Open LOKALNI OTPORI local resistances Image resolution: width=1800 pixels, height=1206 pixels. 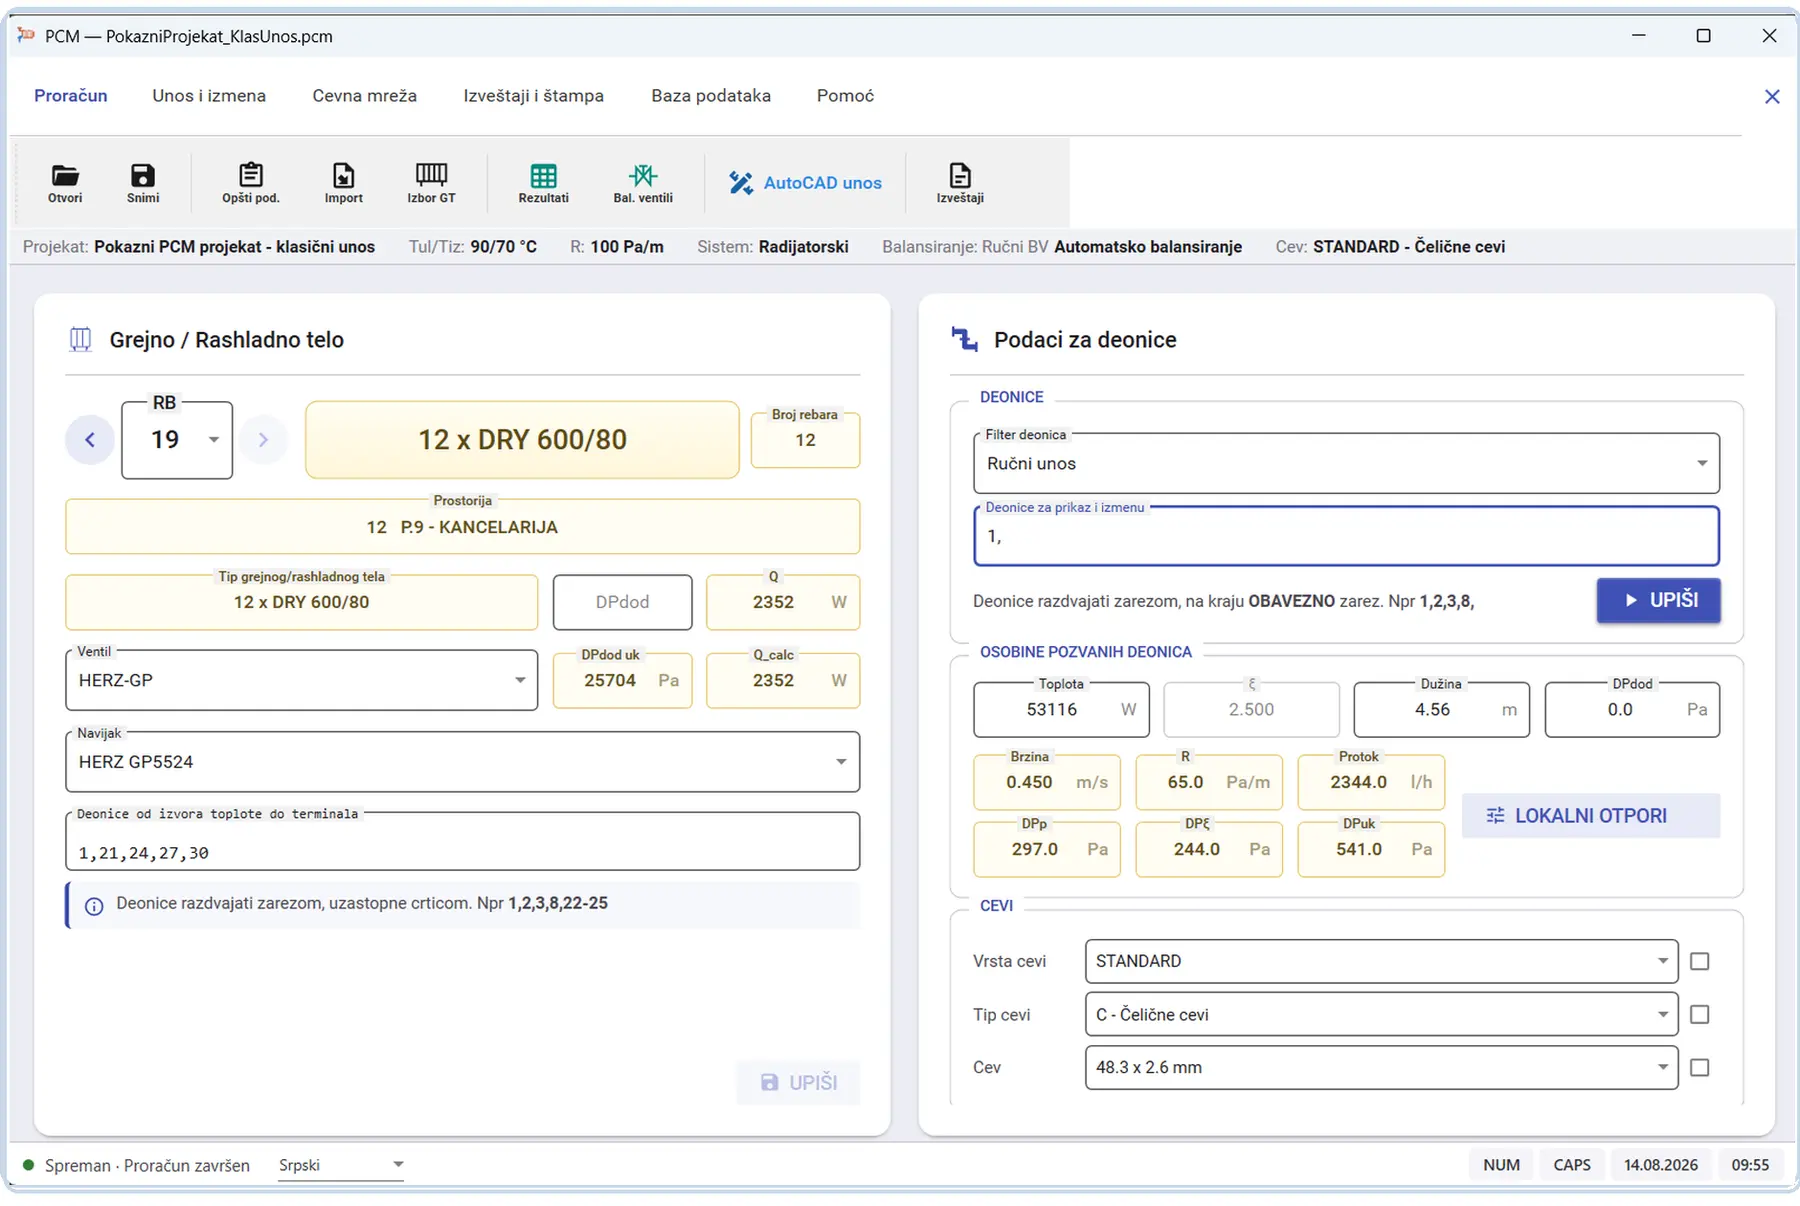1590,816
